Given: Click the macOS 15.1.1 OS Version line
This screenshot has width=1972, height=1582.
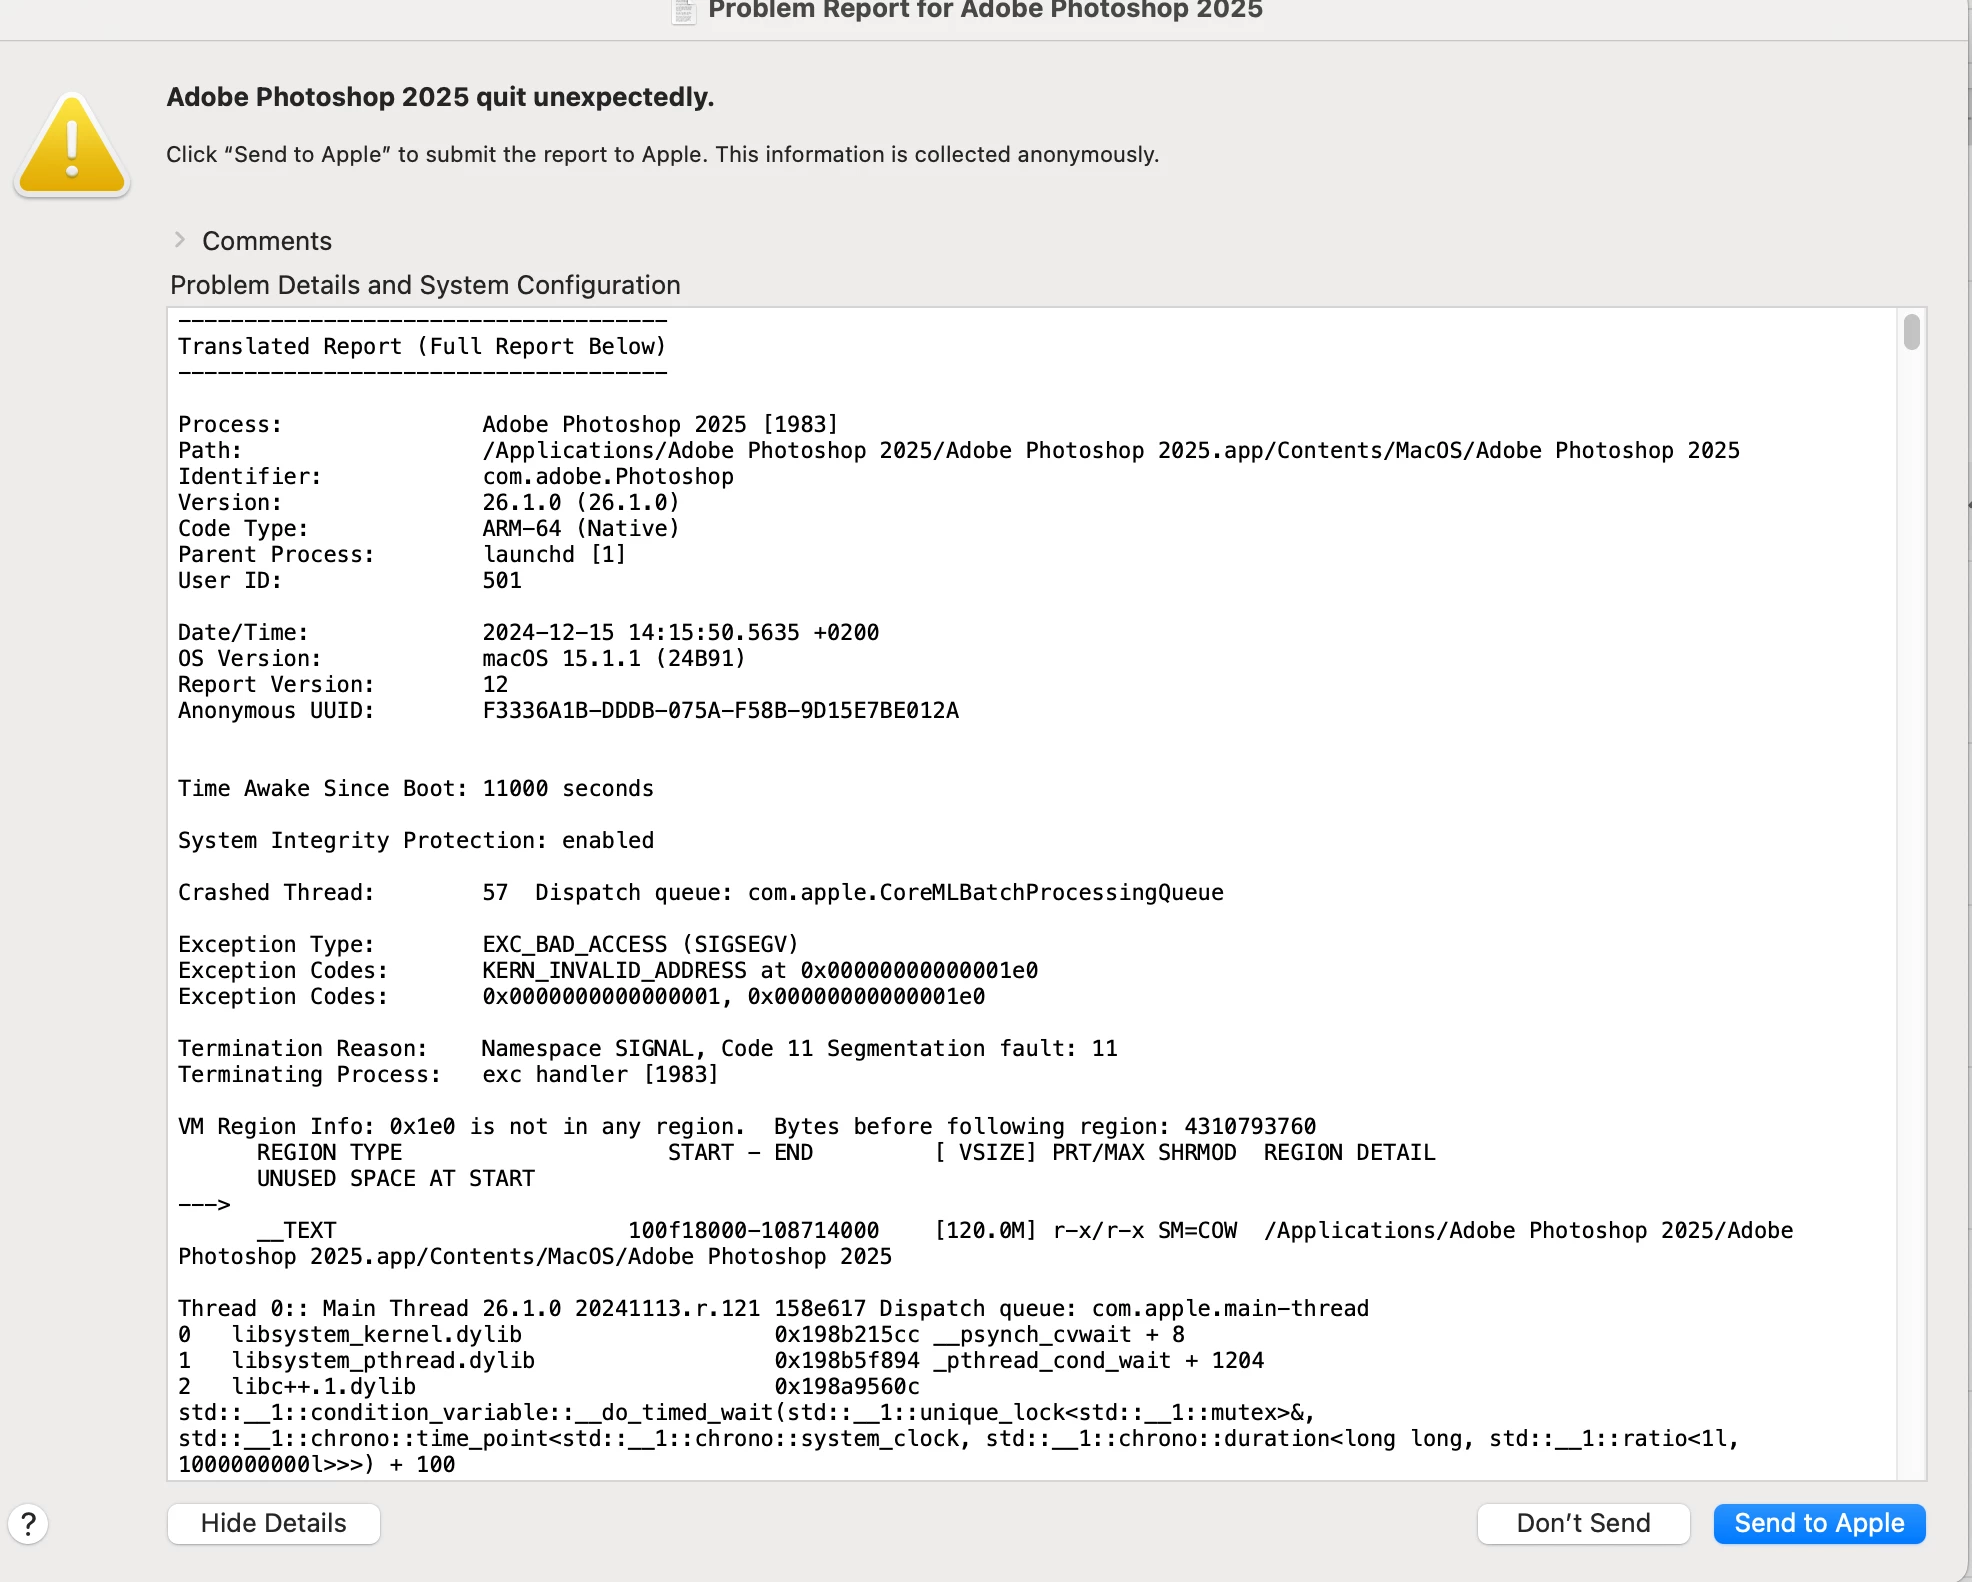Looking at the screenshot, I should [613, 658].
